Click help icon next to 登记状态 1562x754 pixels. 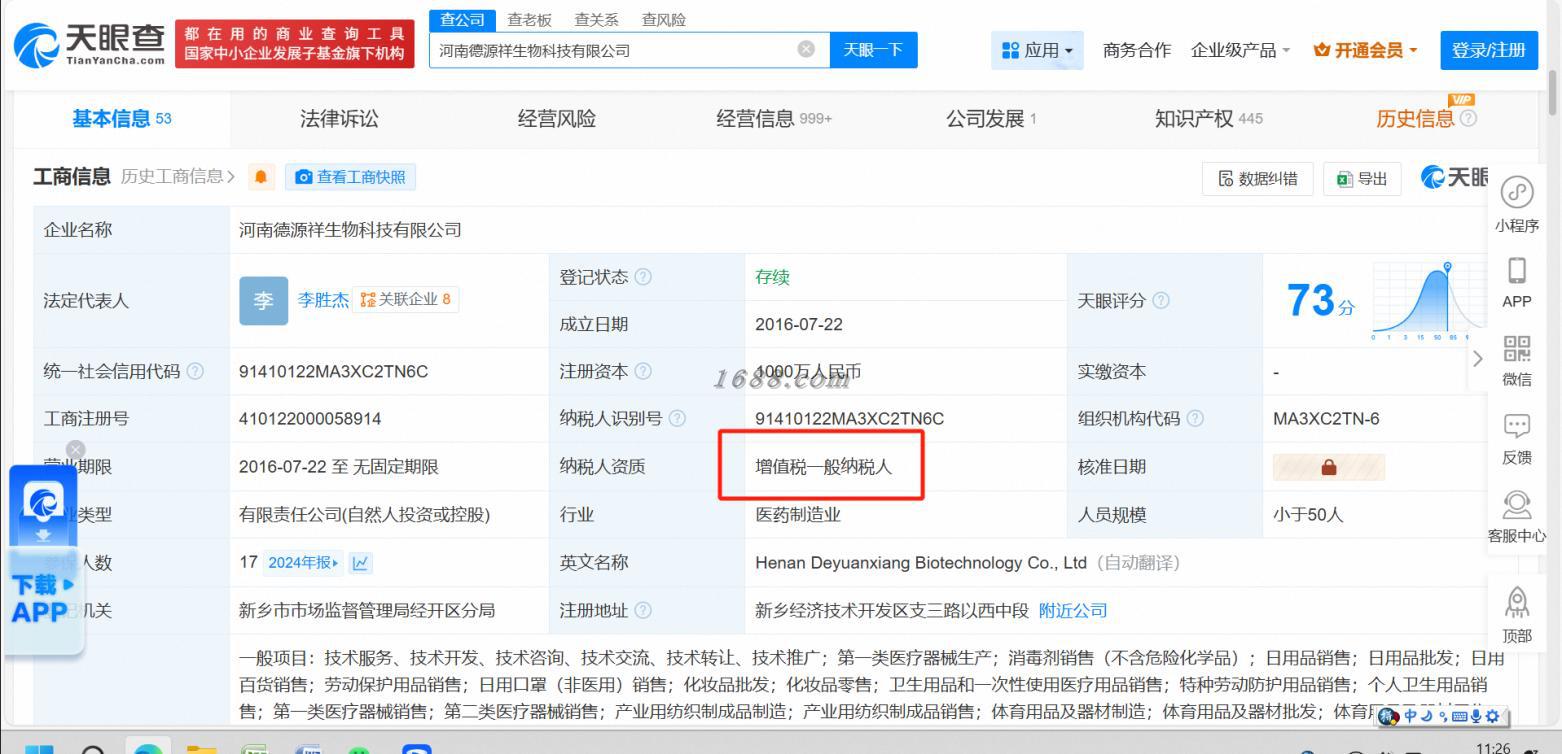pos(643,277)
